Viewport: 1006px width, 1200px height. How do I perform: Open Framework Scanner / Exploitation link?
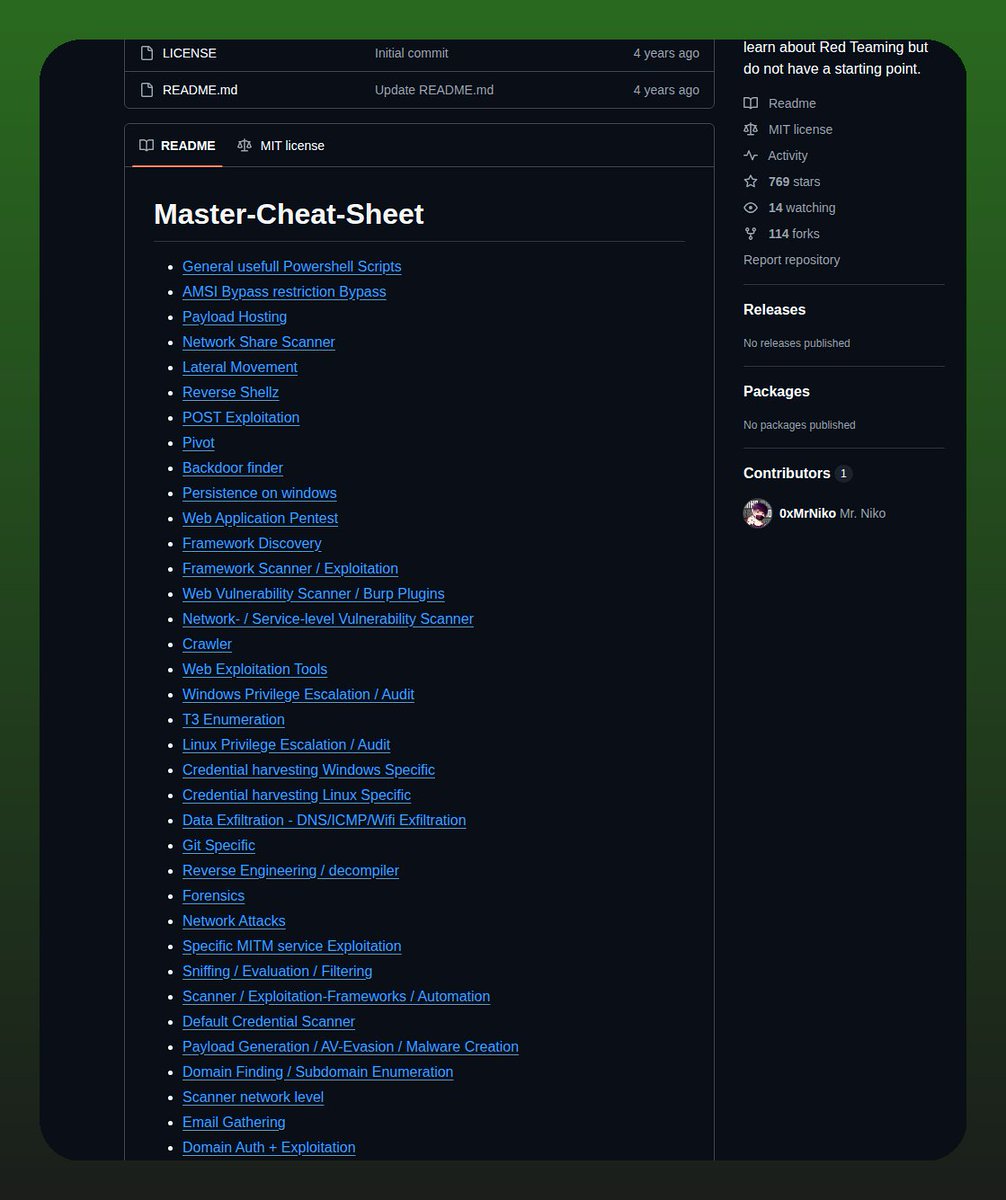(x=290, y=568)
